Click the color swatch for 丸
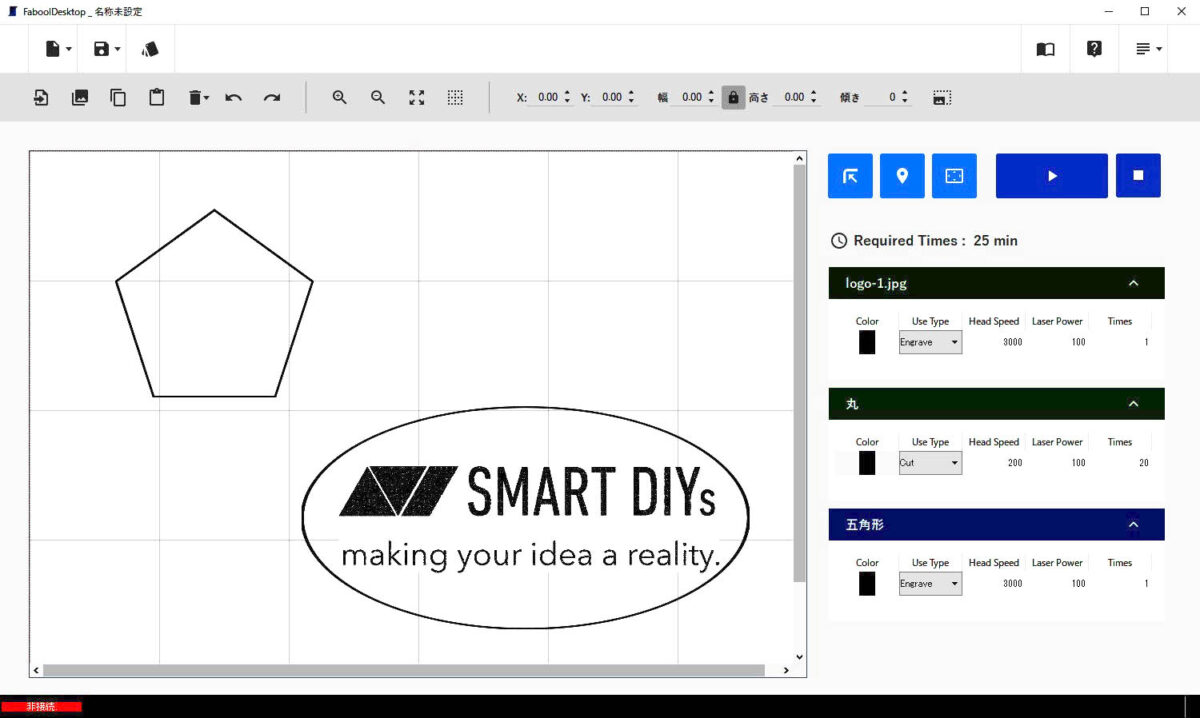1200x718 pixels. (867, 463)
